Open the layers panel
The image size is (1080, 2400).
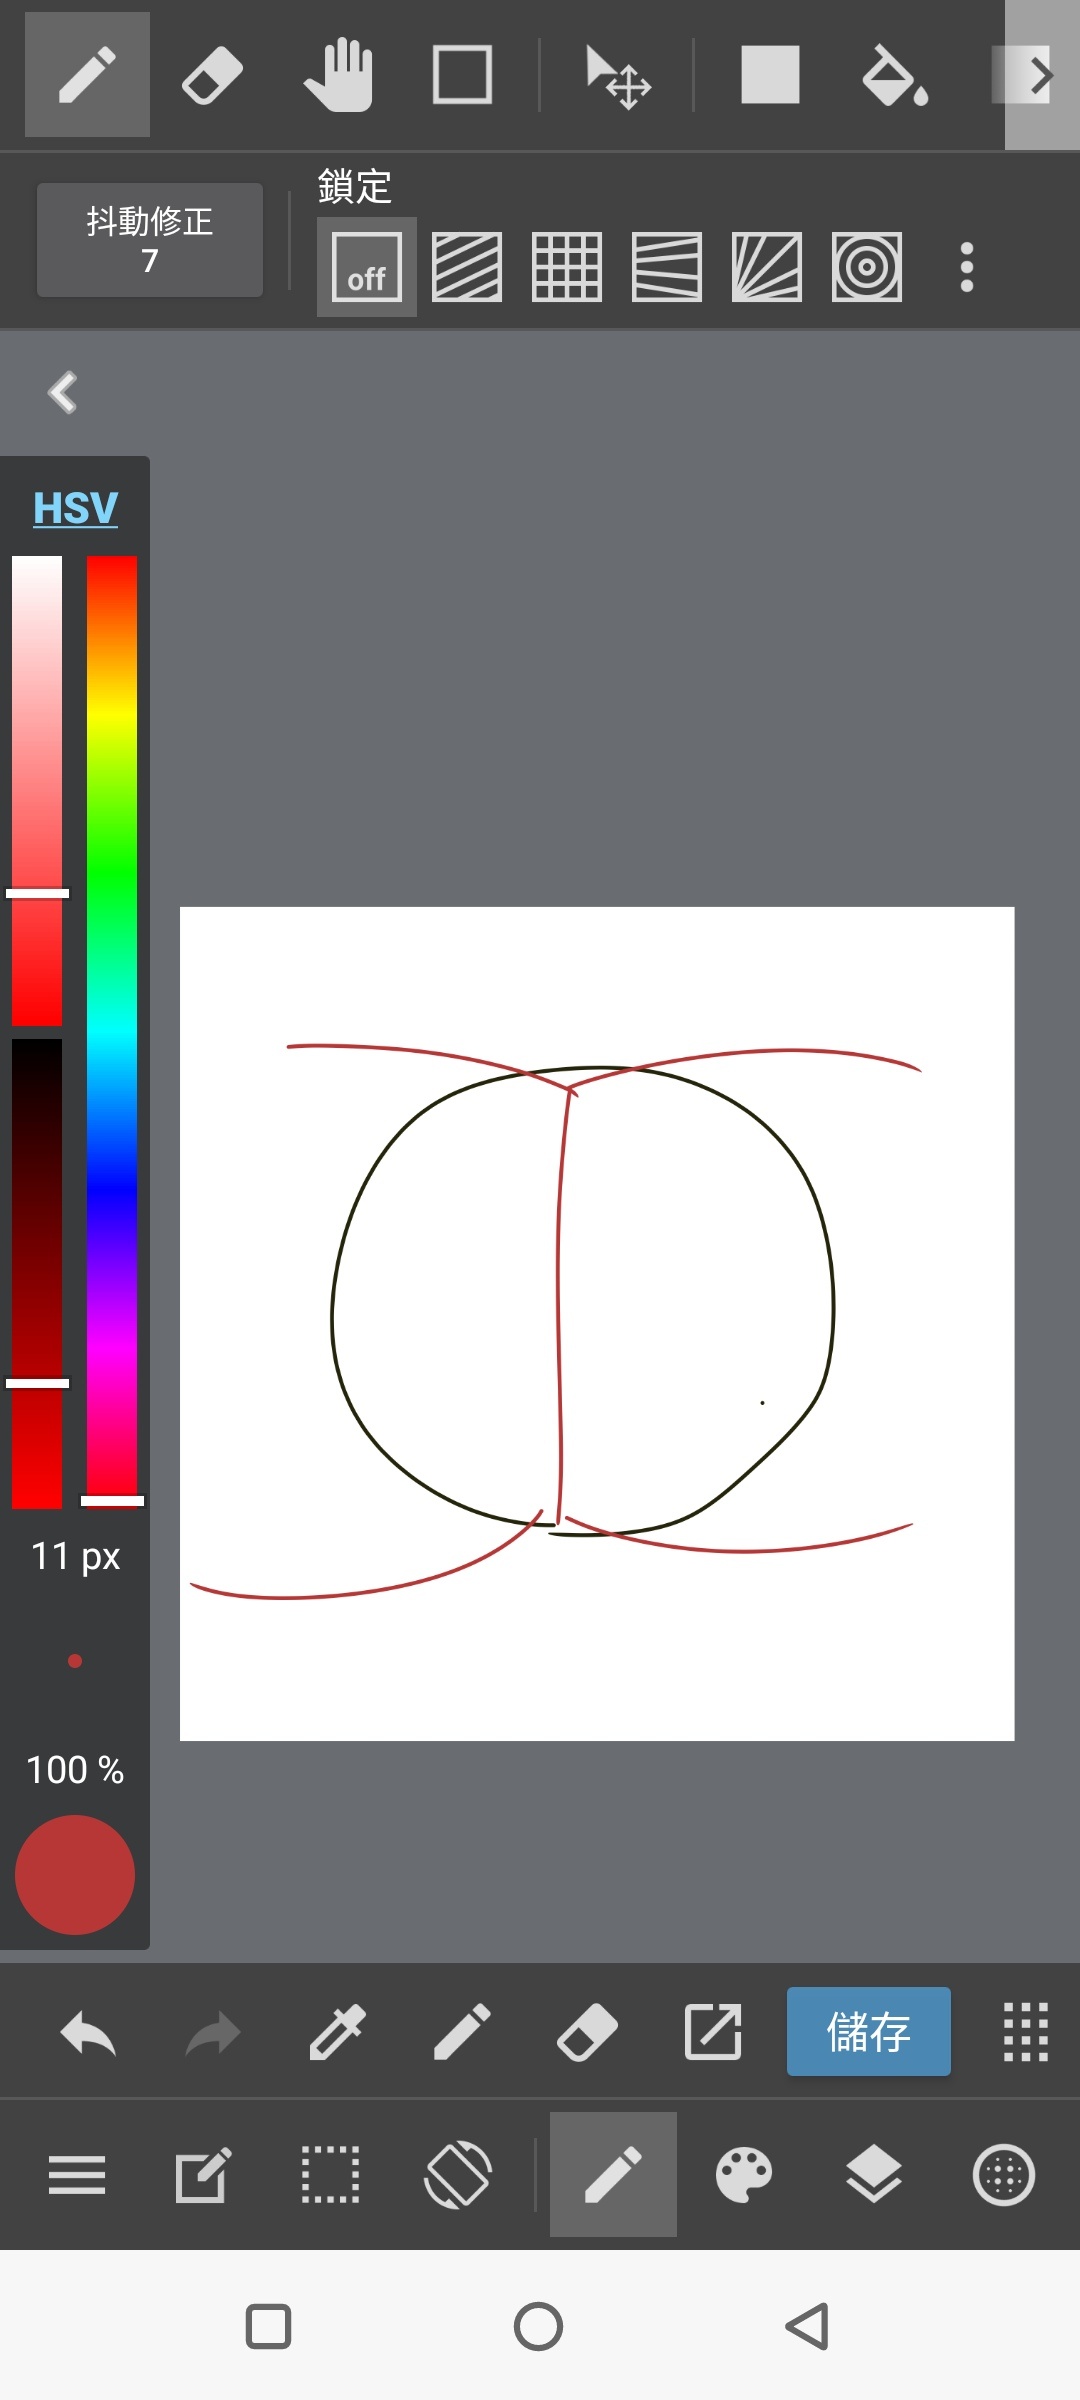pyautogui.click(x=874, y=2174)
